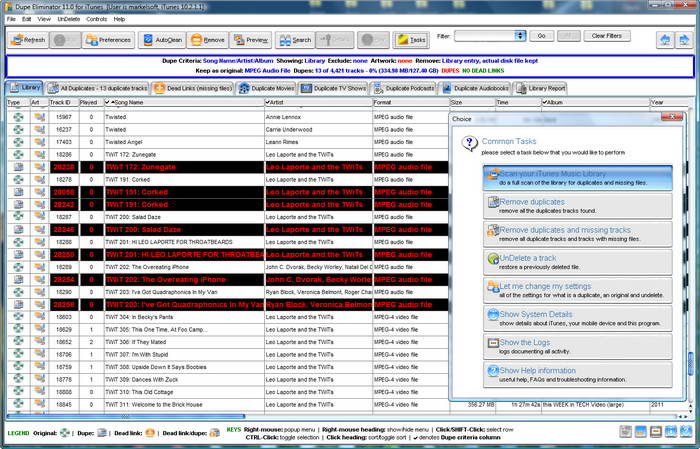This screenshot has width=700, height=449.
Task: Open the Preview toolbar button
Action: (x=251, y=40)
